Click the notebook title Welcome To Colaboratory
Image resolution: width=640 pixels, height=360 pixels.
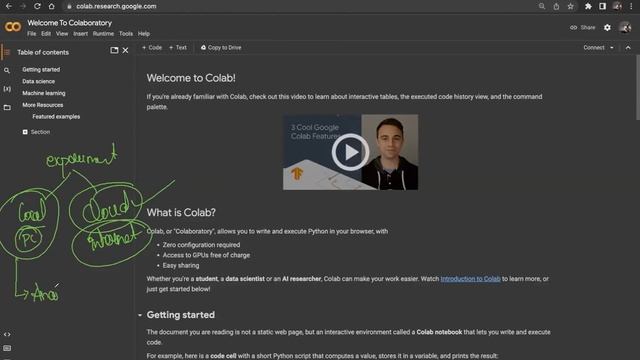click(x=69, y=23)
